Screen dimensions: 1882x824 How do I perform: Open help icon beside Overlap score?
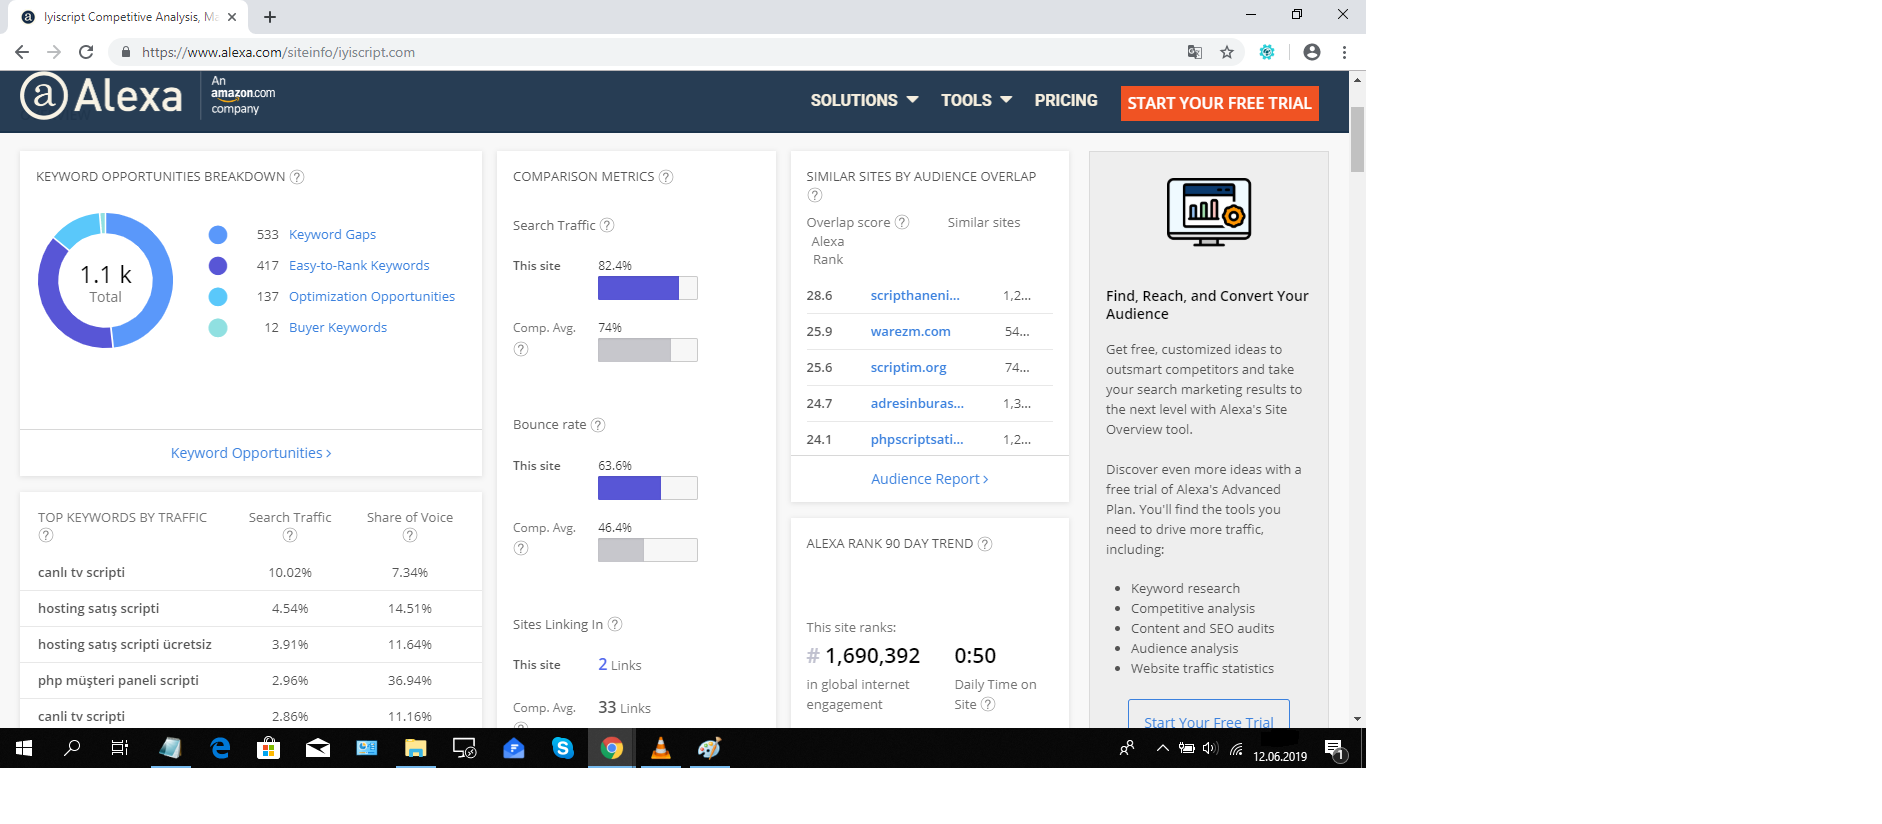[x=902, y=222]
